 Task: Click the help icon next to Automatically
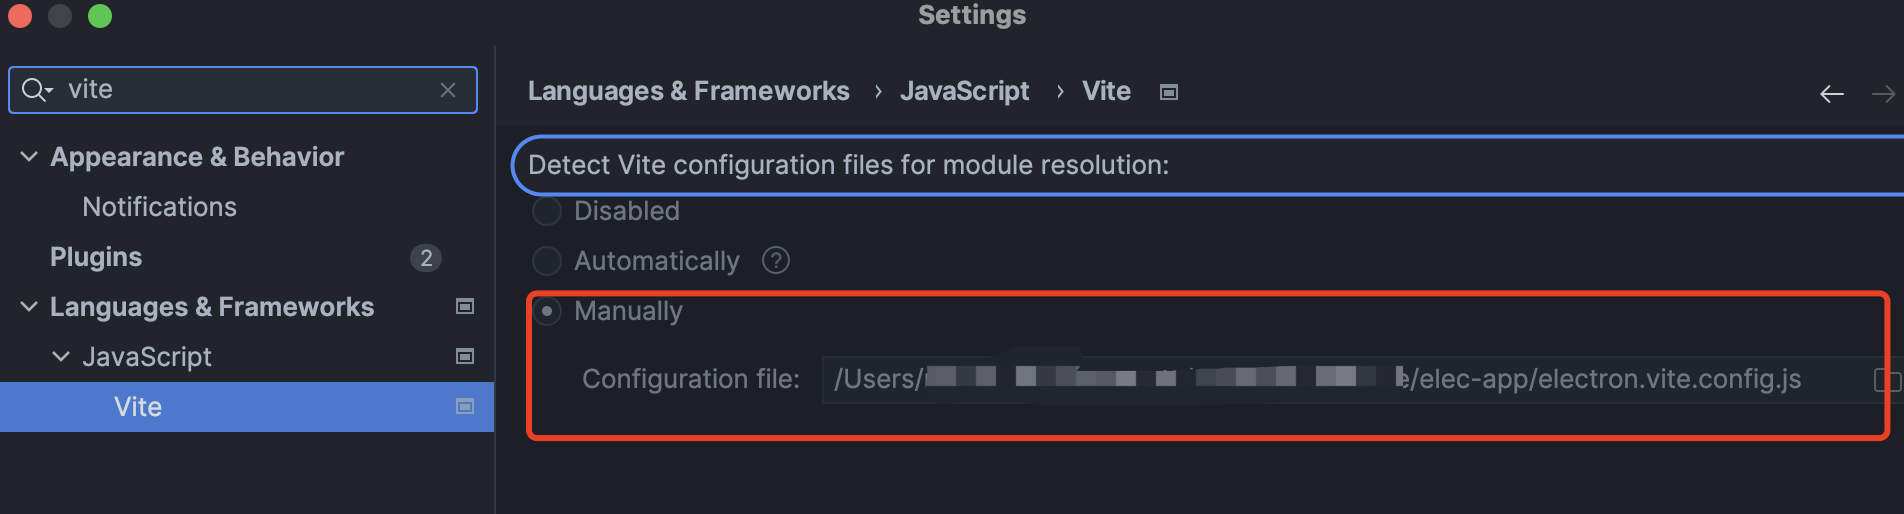point(776,261)
